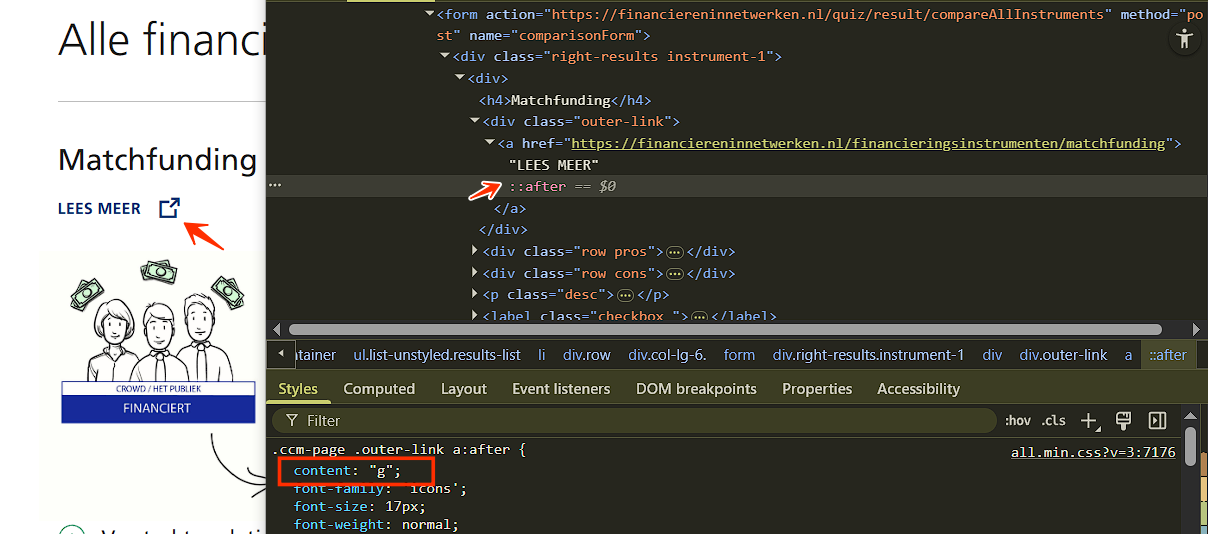Expand the div class row pros node
The height and width of the screenshot is (534, 1208).
tap(475, 251)
